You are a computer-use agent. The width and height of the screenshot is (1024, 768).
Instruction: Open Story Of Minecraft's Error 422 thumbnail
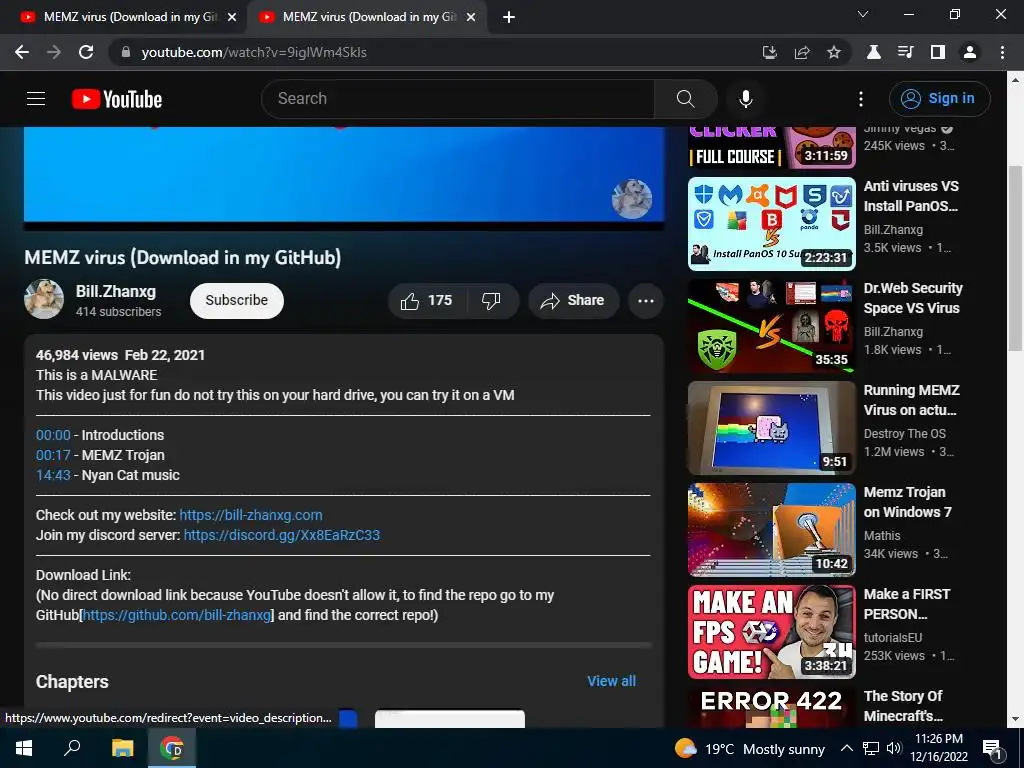[771, 707]
